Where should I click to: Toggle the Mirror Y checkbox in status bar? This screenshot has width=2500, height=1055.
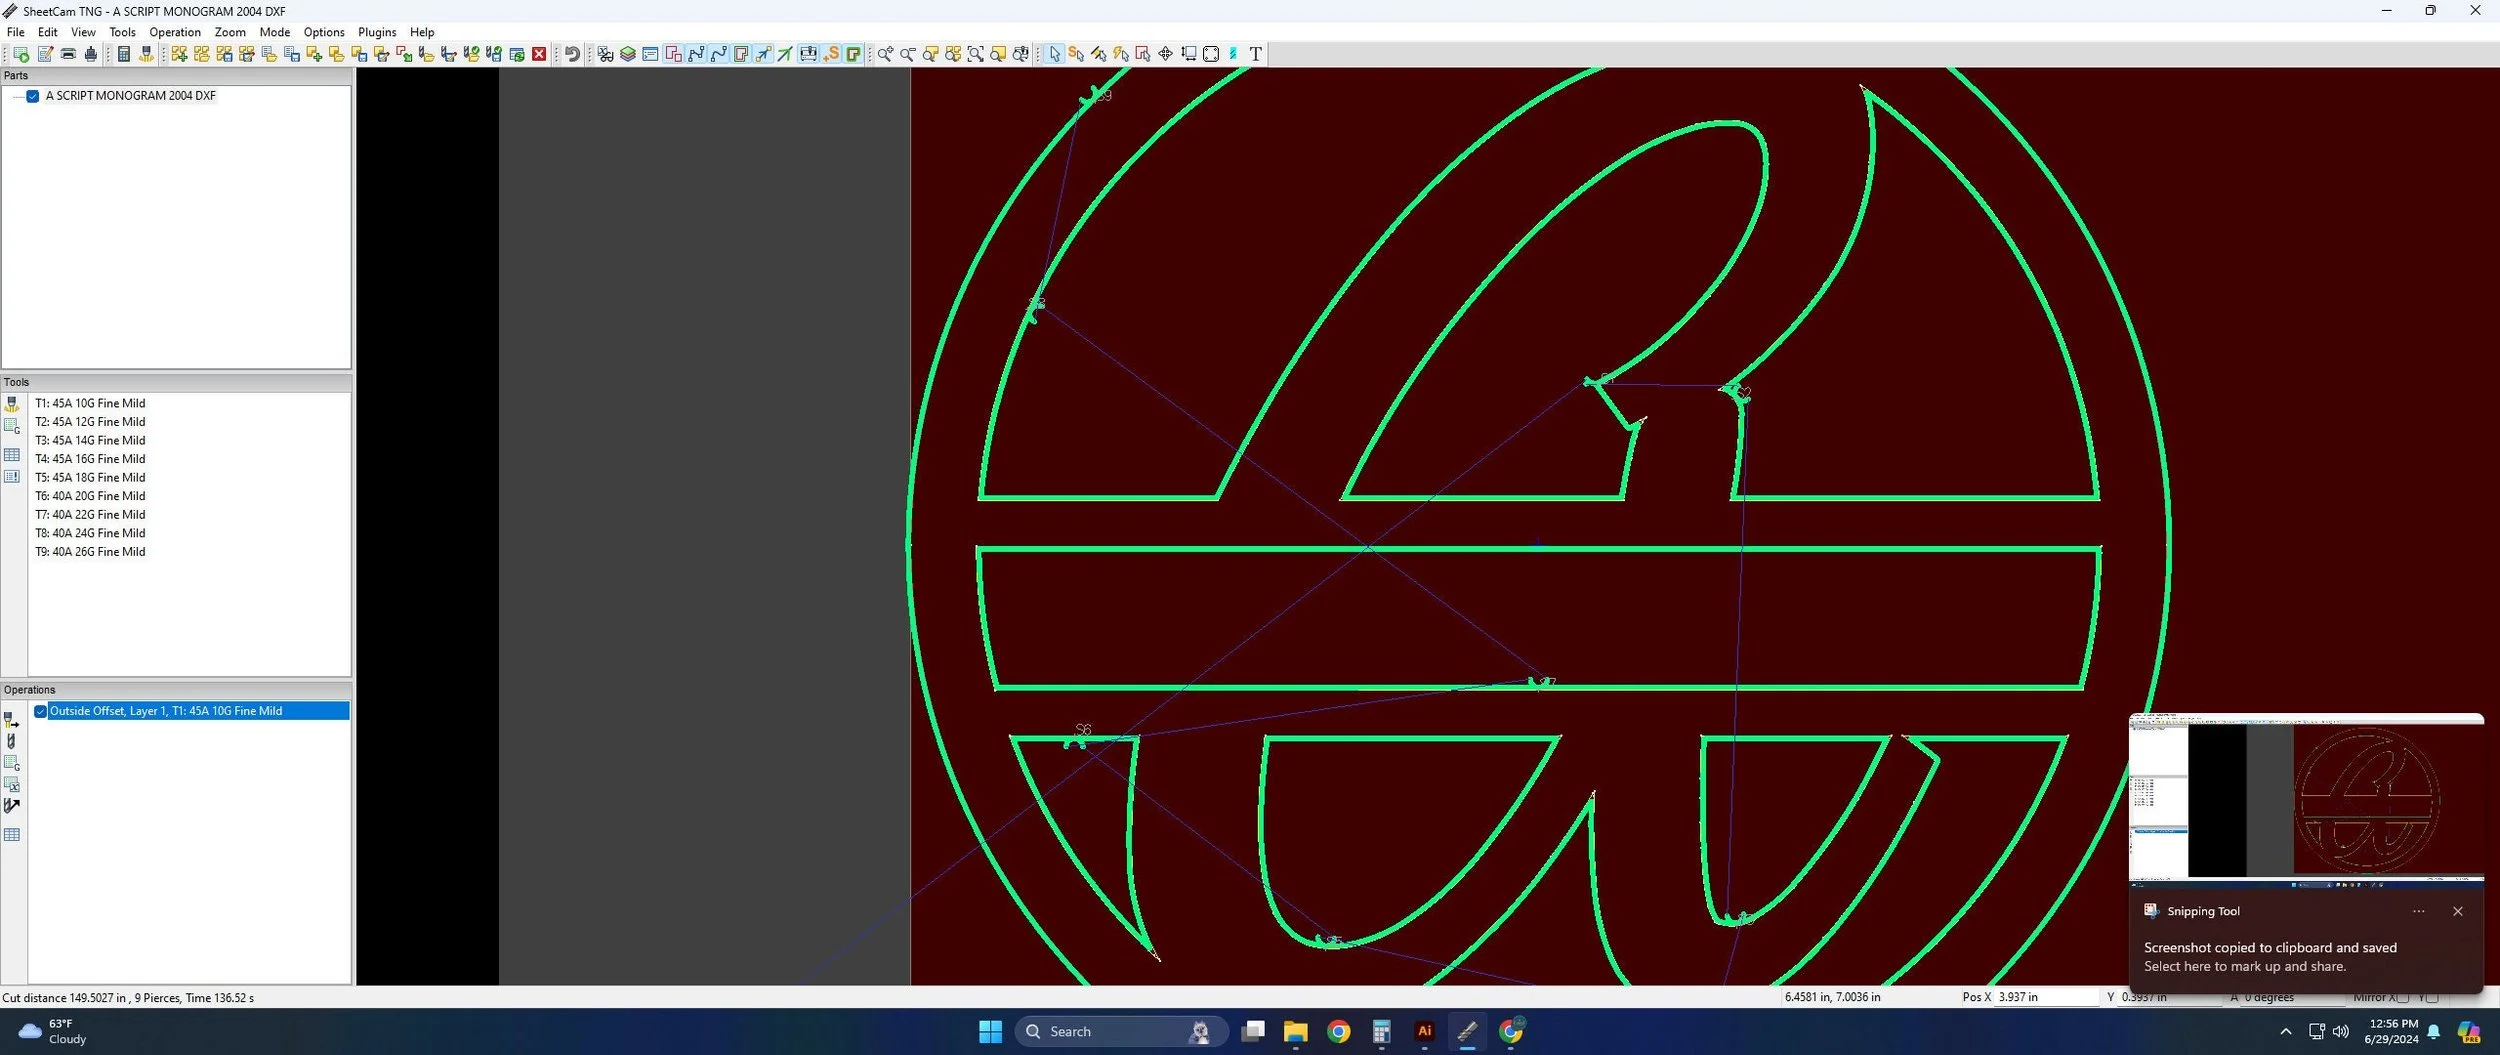[2432, 997]
